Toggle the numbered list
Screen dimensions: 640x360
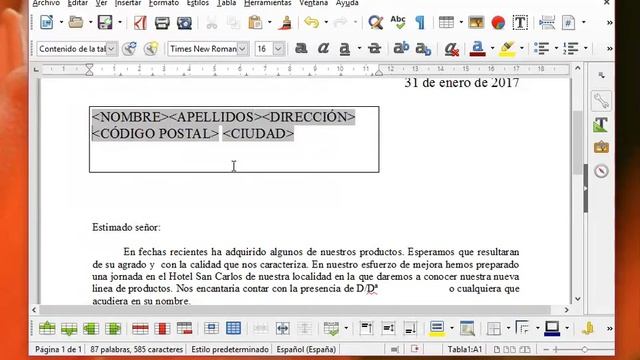571,49
